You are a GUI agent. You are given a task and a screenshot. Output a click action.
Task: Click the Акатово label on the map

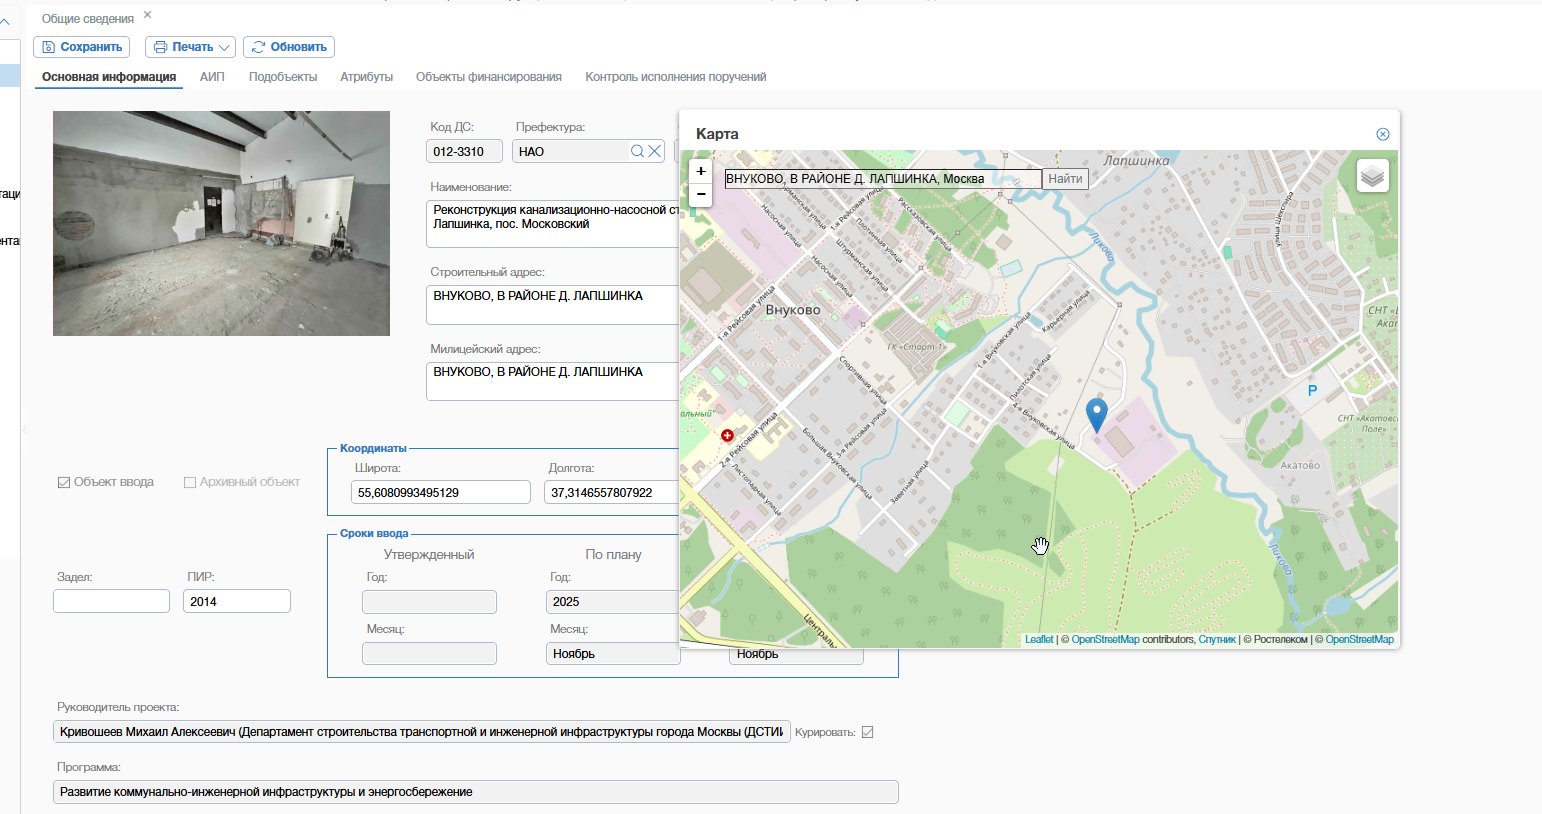click(x=1300, y=466)
